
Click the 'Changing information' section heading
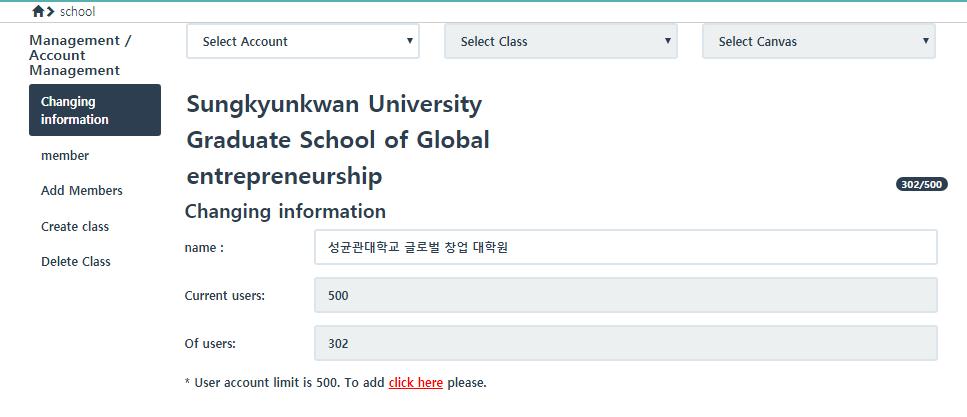point(286,212)
